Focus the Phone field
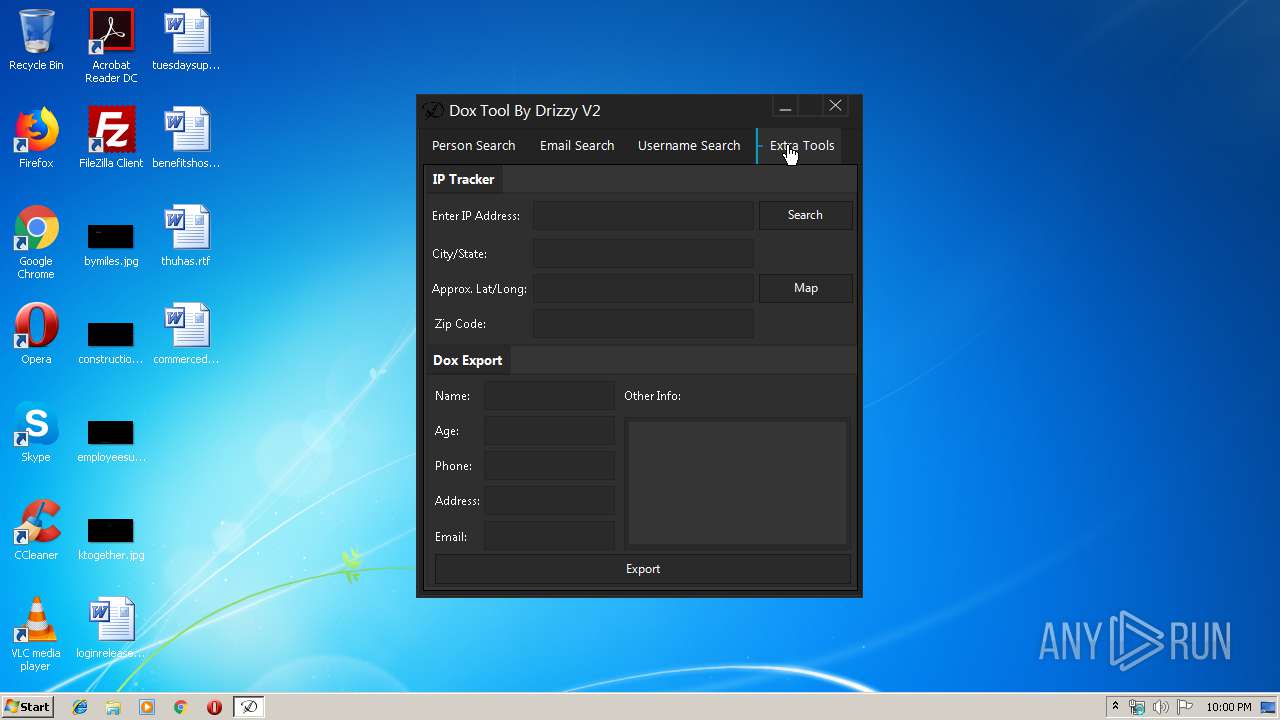This screenshot has width=1280, height=720. point(549,466)
